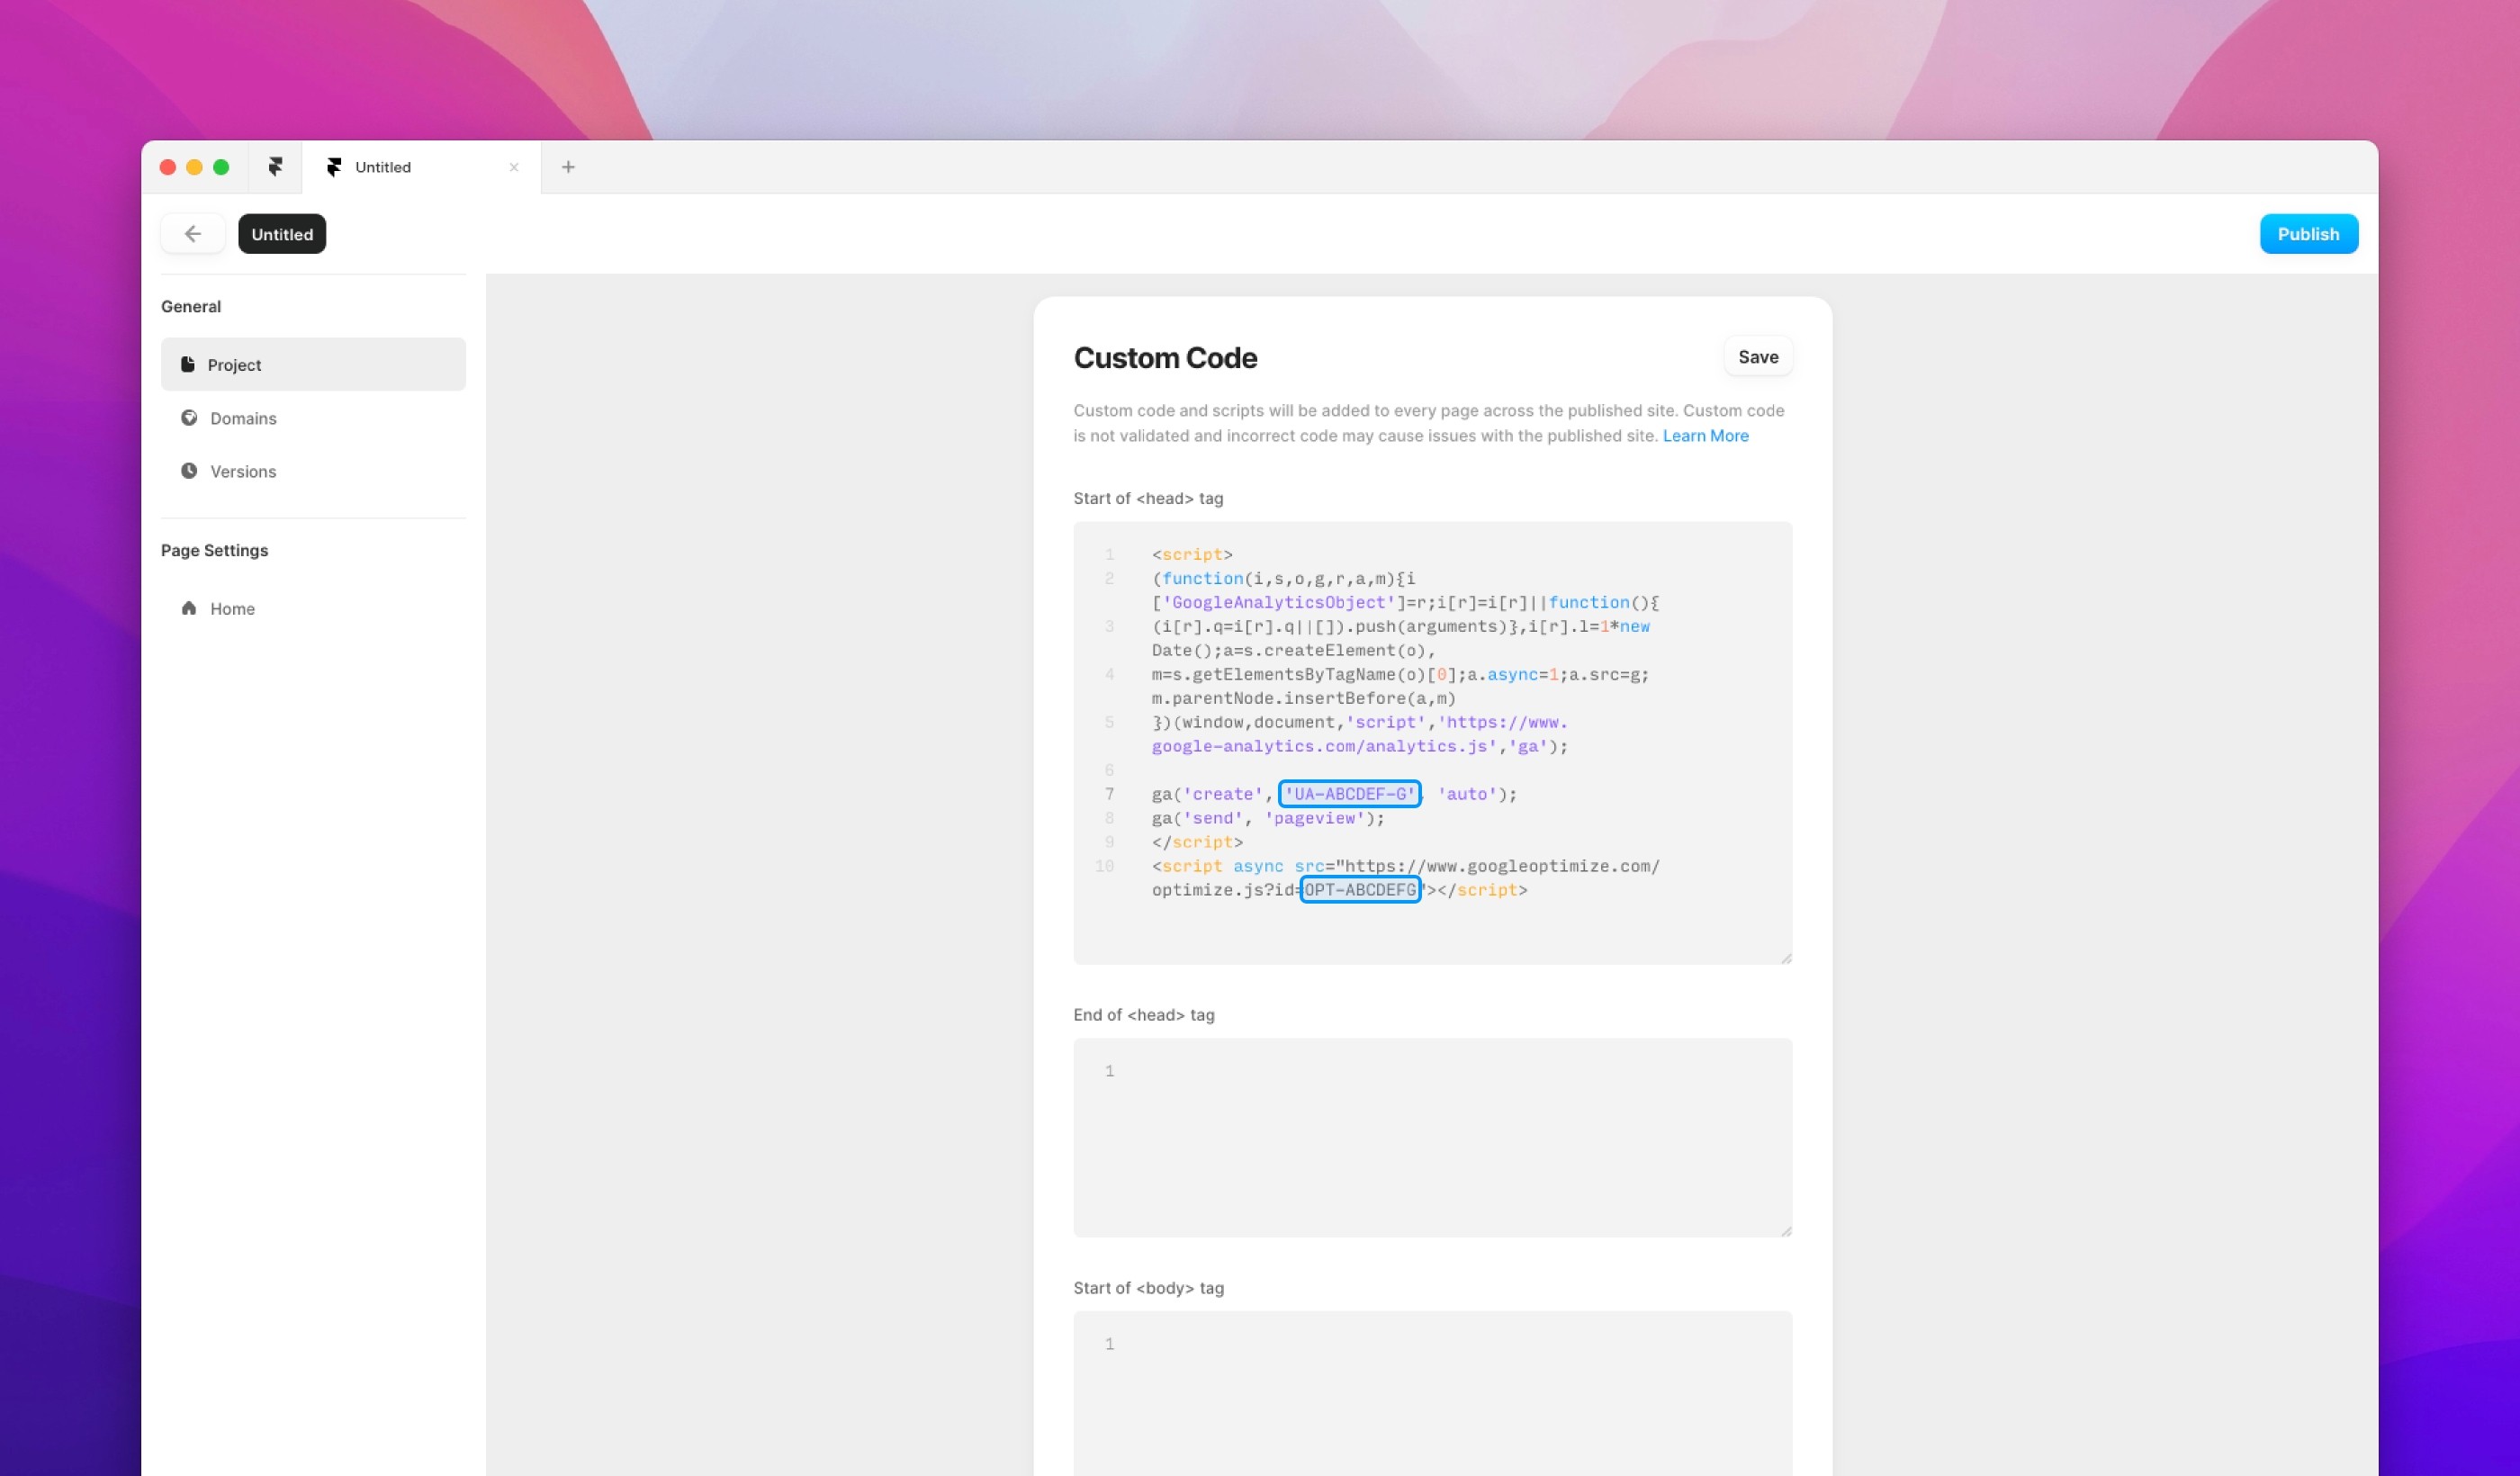The image size is (2520, 1476).
Task: Click the Framer icon in Untitled tab
Action: [x=334, y=167]
